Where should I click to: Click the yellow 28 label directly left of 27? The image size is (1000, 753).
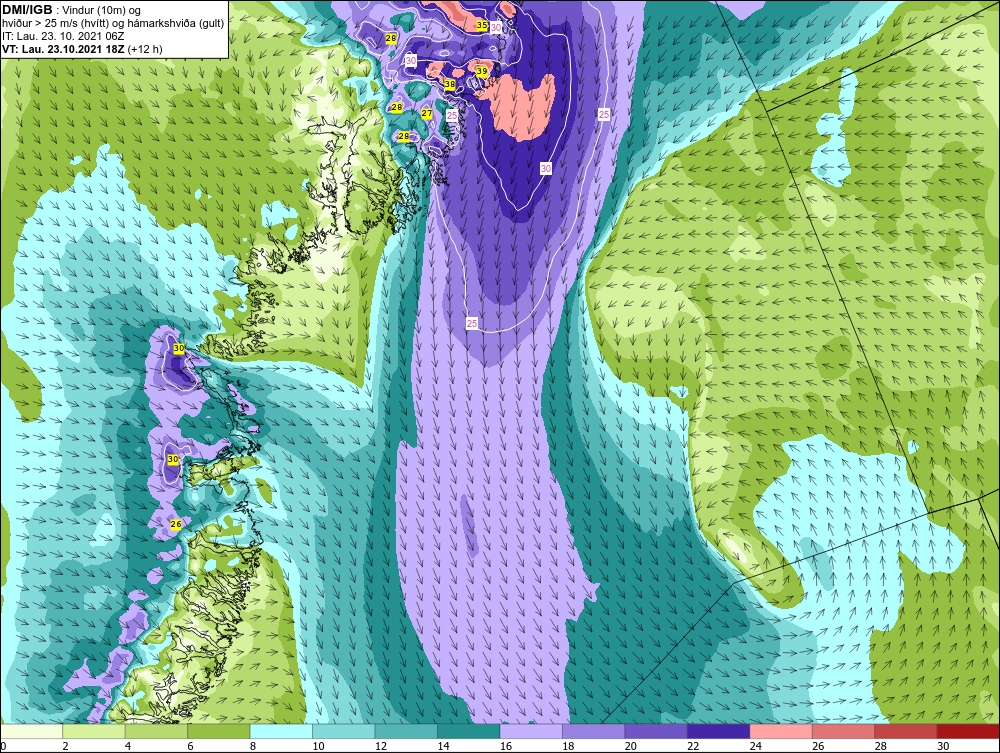tap(397, 107)
